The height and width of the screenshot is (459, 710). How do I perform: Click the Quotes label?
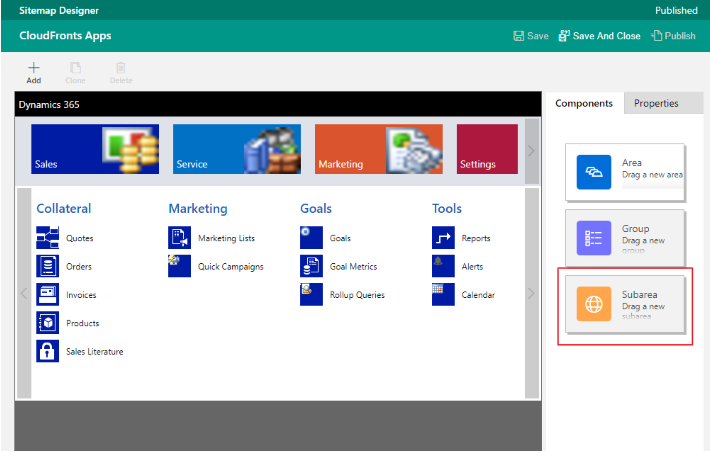point(80,238)
